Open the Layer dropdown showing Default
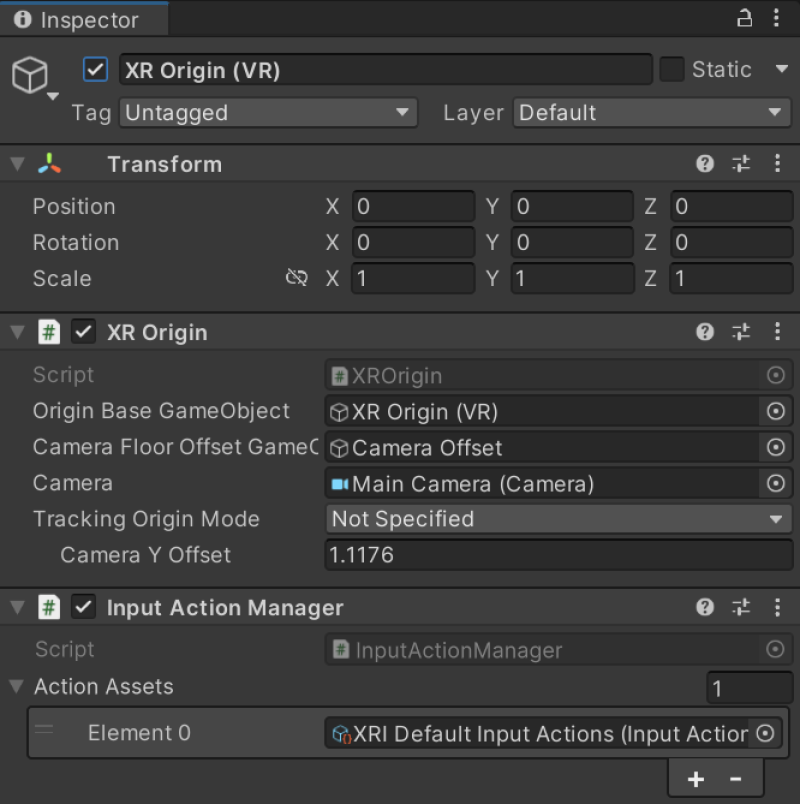The image size is (800, 804). click(x=652, y=113)
